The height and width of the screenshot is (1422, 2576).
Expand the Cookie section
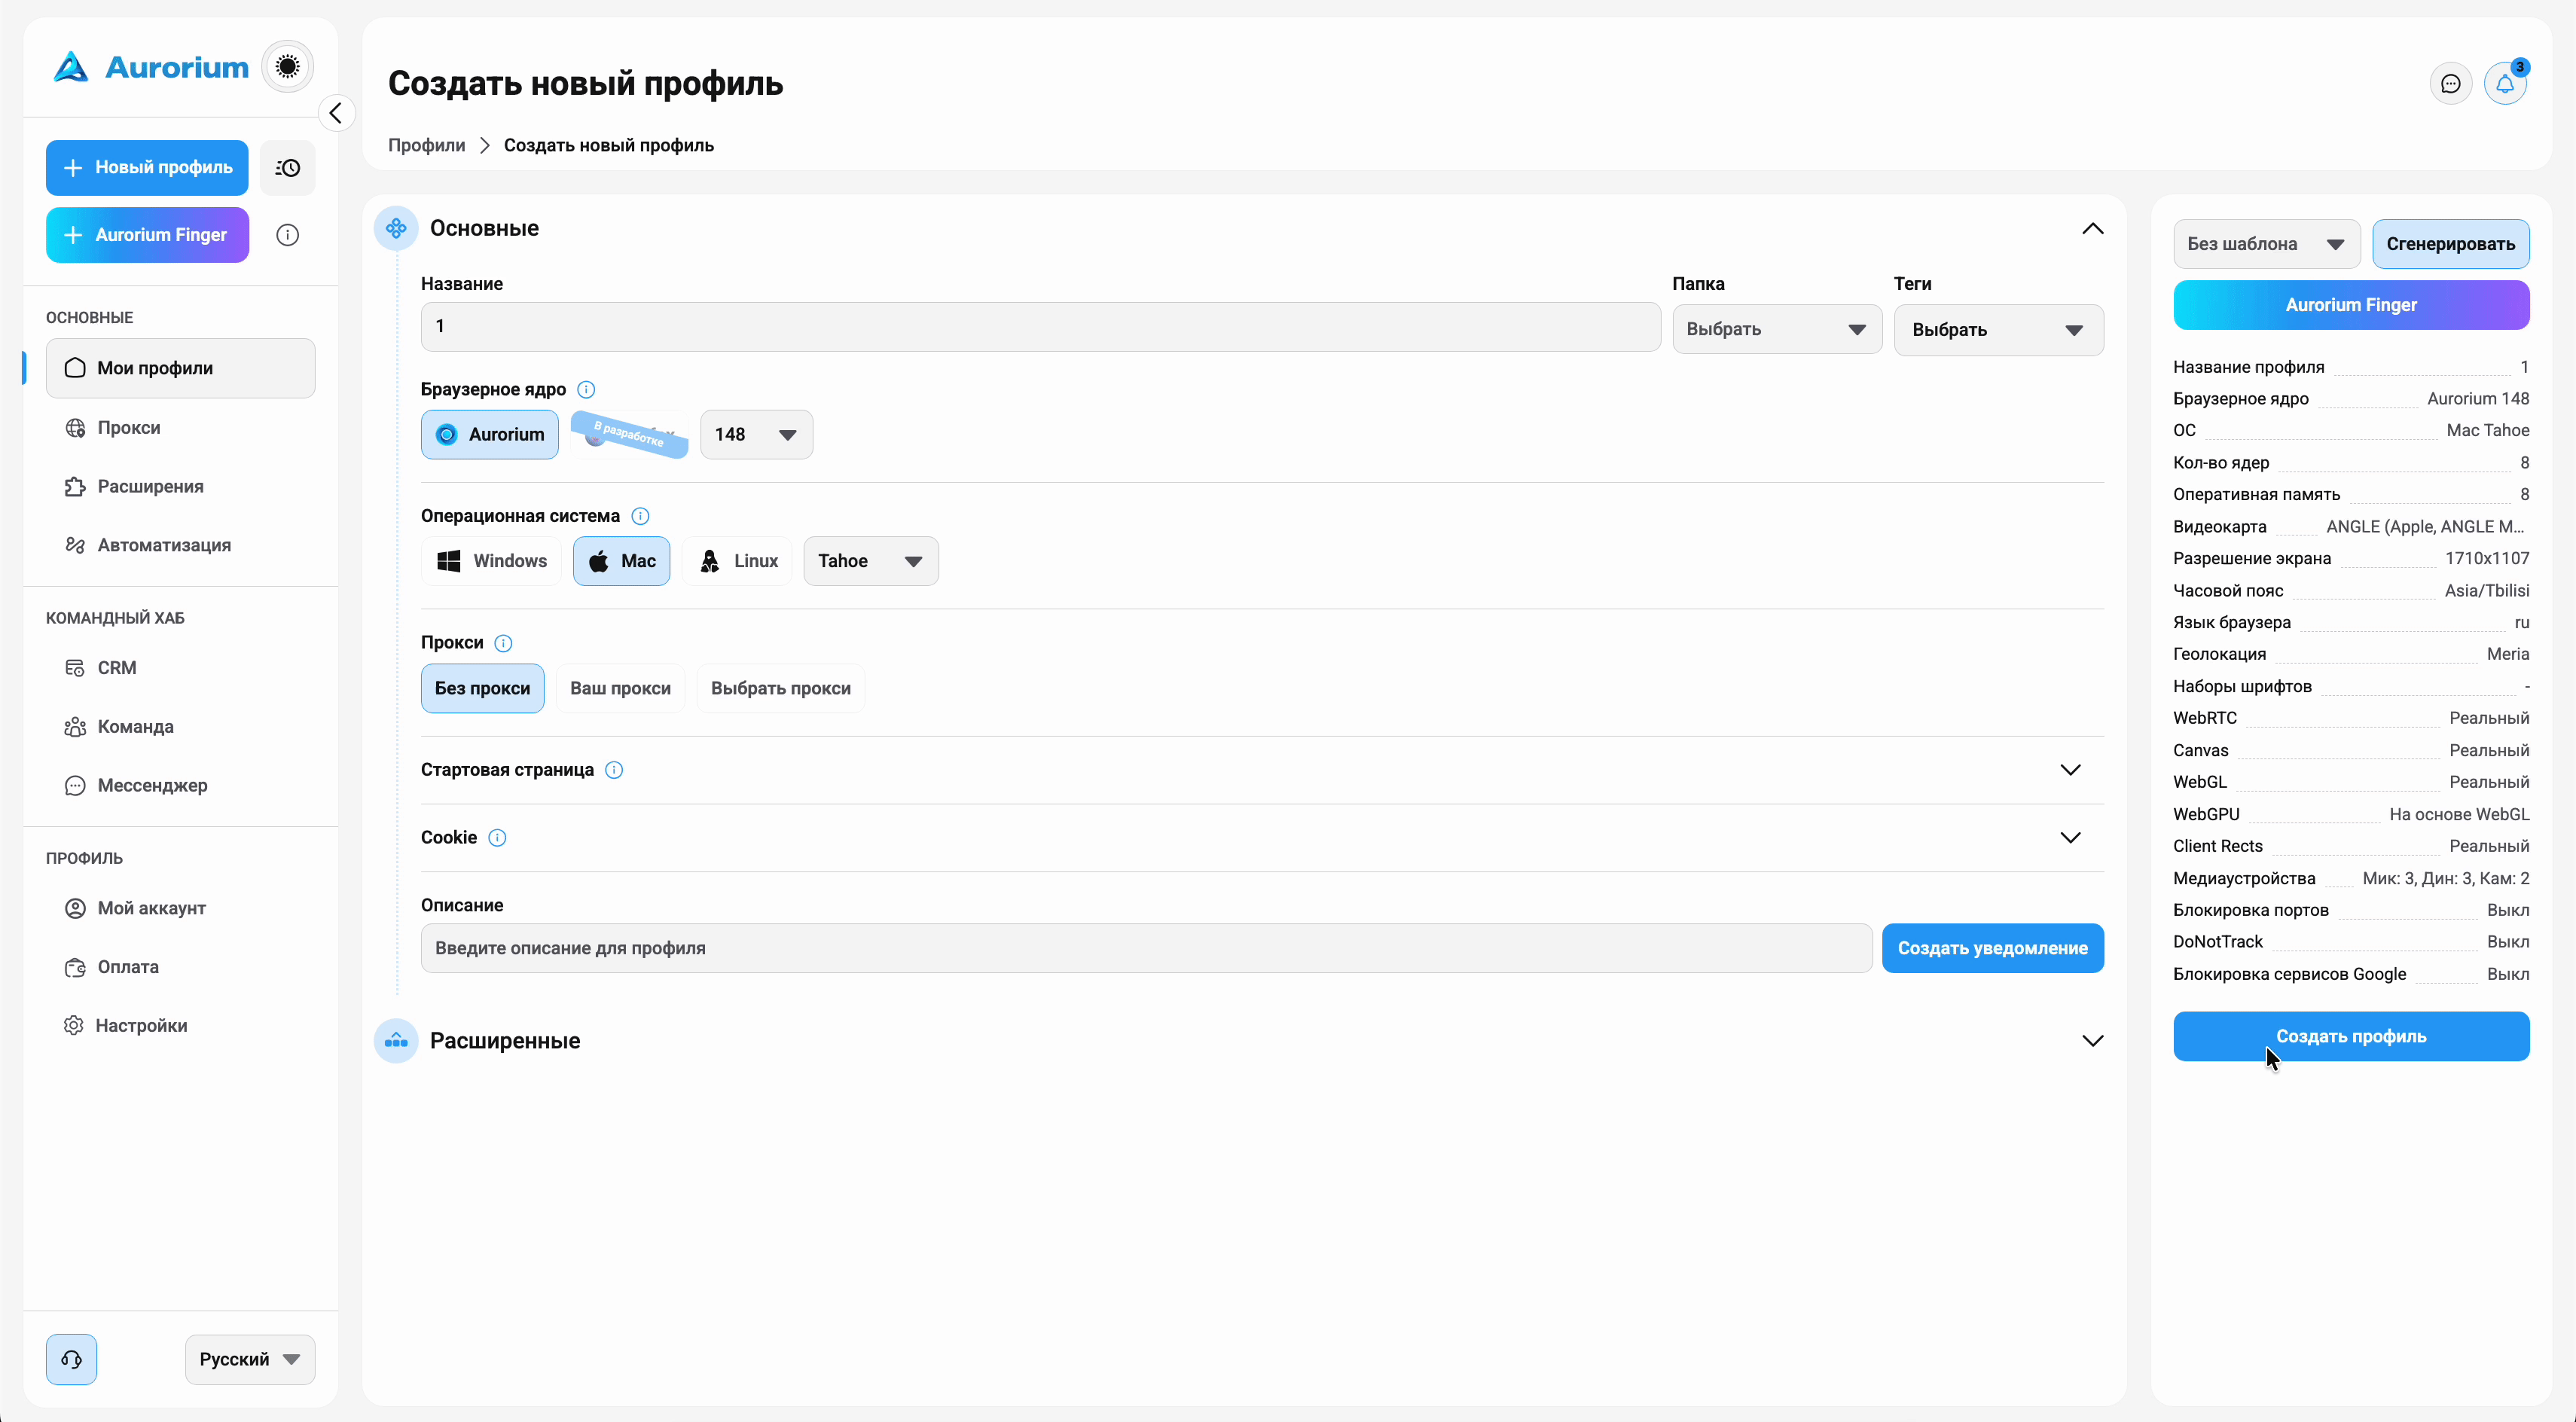2070,838
